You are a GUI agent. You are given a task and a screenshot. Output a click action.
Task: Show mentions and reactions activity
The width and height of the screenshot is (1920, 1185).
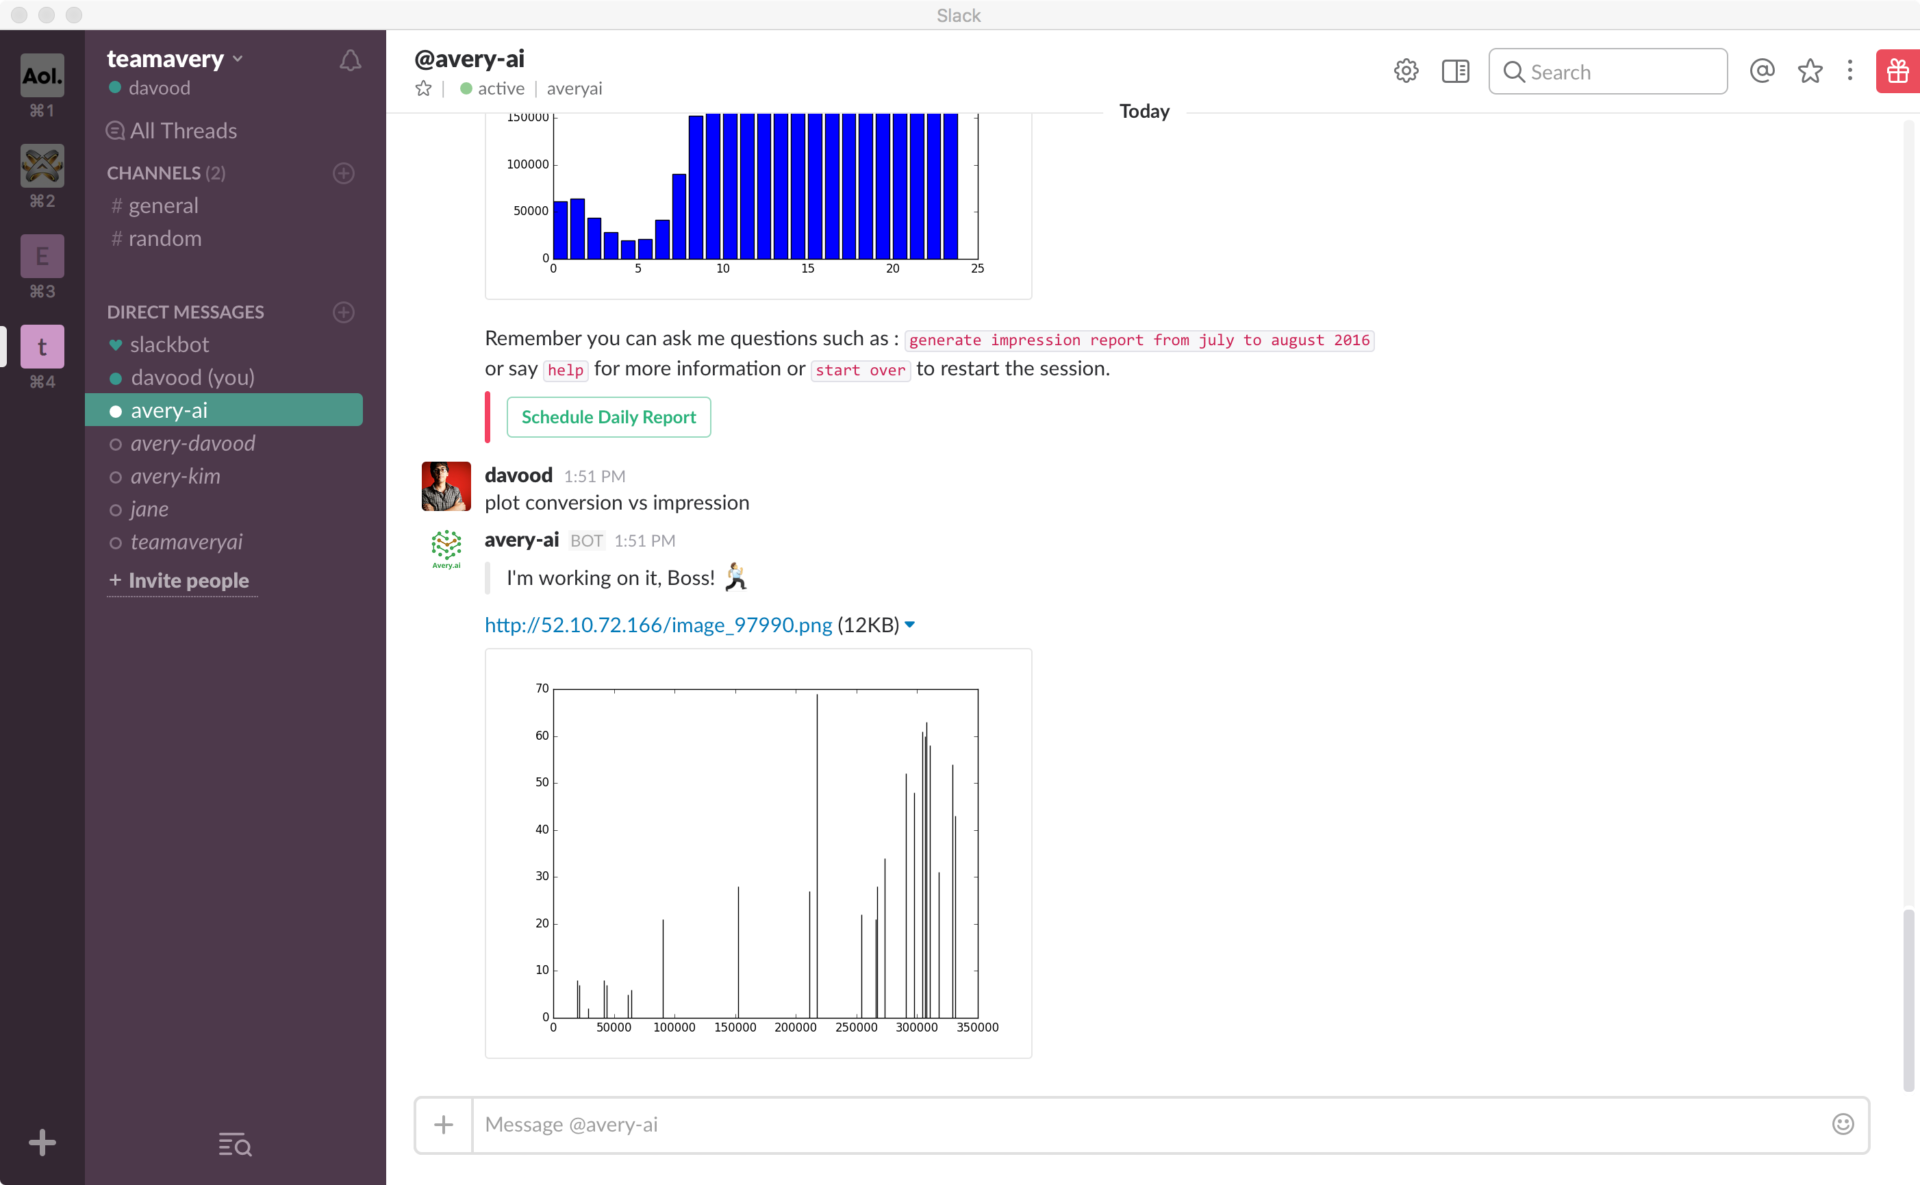pyautogui.click(x=1762, y=71)
